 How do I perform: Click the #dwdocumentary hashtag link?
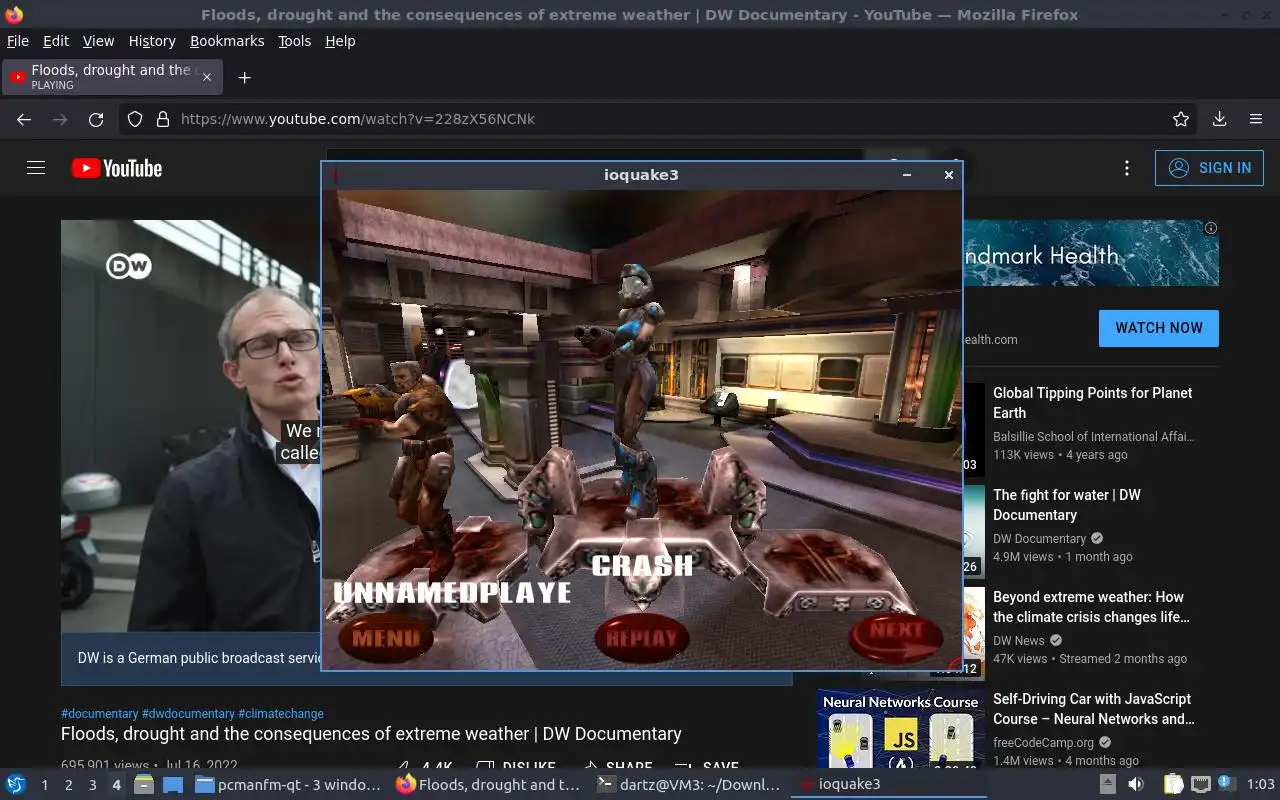188,714
